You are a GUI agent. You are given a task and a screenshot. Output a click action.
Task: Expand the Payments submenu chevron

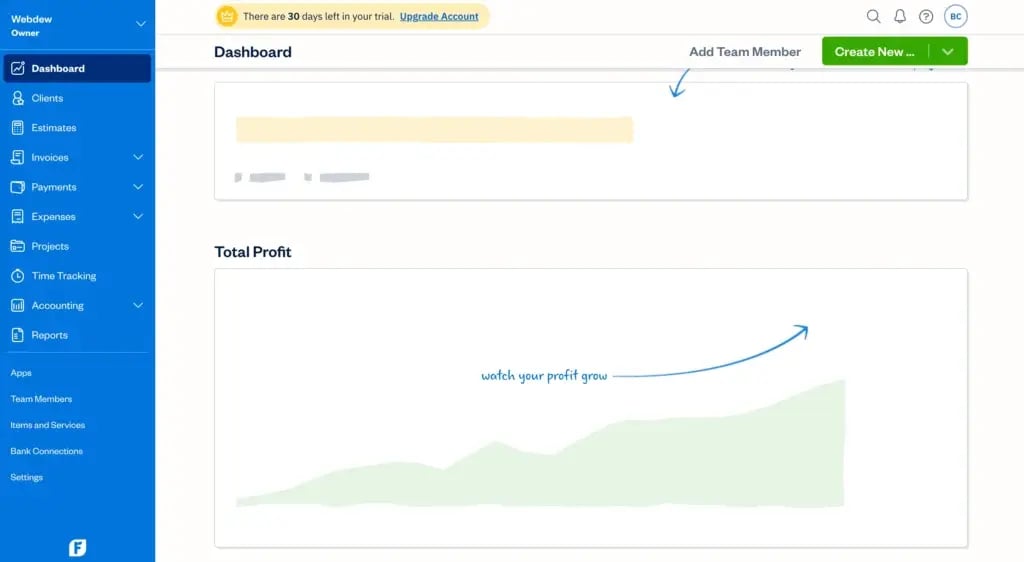click(138, 187)
